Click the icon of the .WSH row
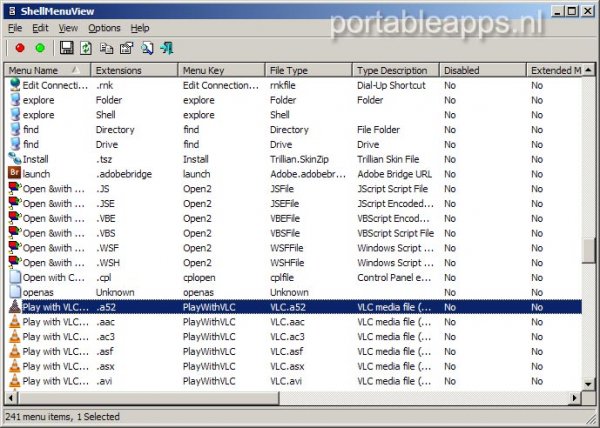The height and width of the screenshot is (428, 600). coord(15,262)
